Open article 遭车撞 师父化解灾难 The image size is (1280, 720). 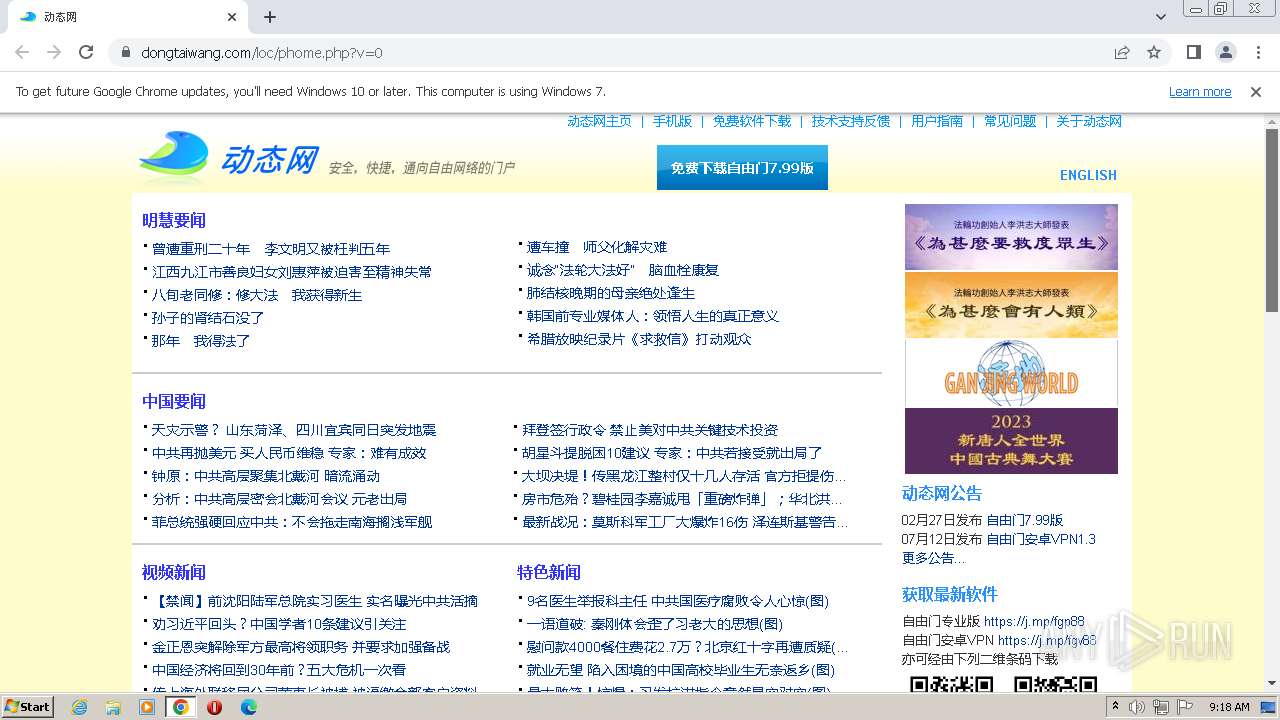tap(597, 247)
